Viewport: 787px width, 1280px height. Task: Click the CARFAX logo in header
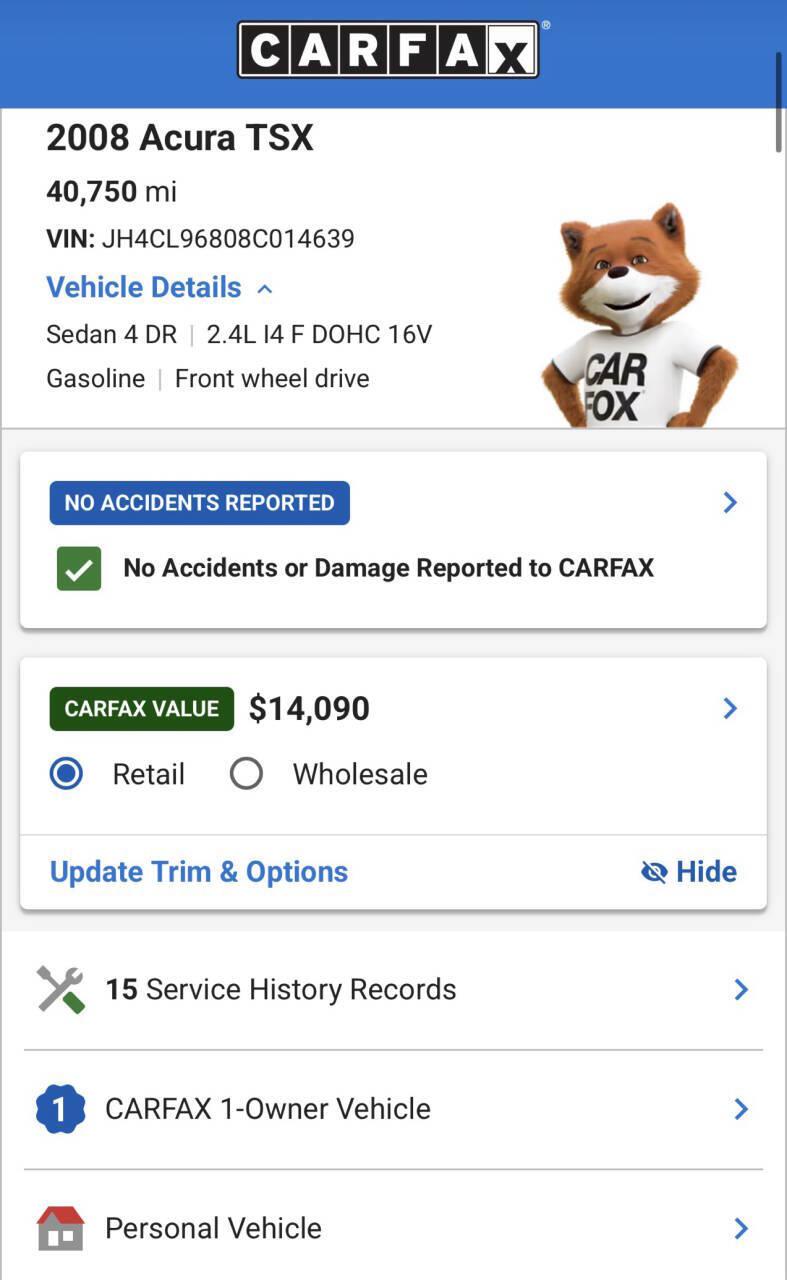point(388,49)
